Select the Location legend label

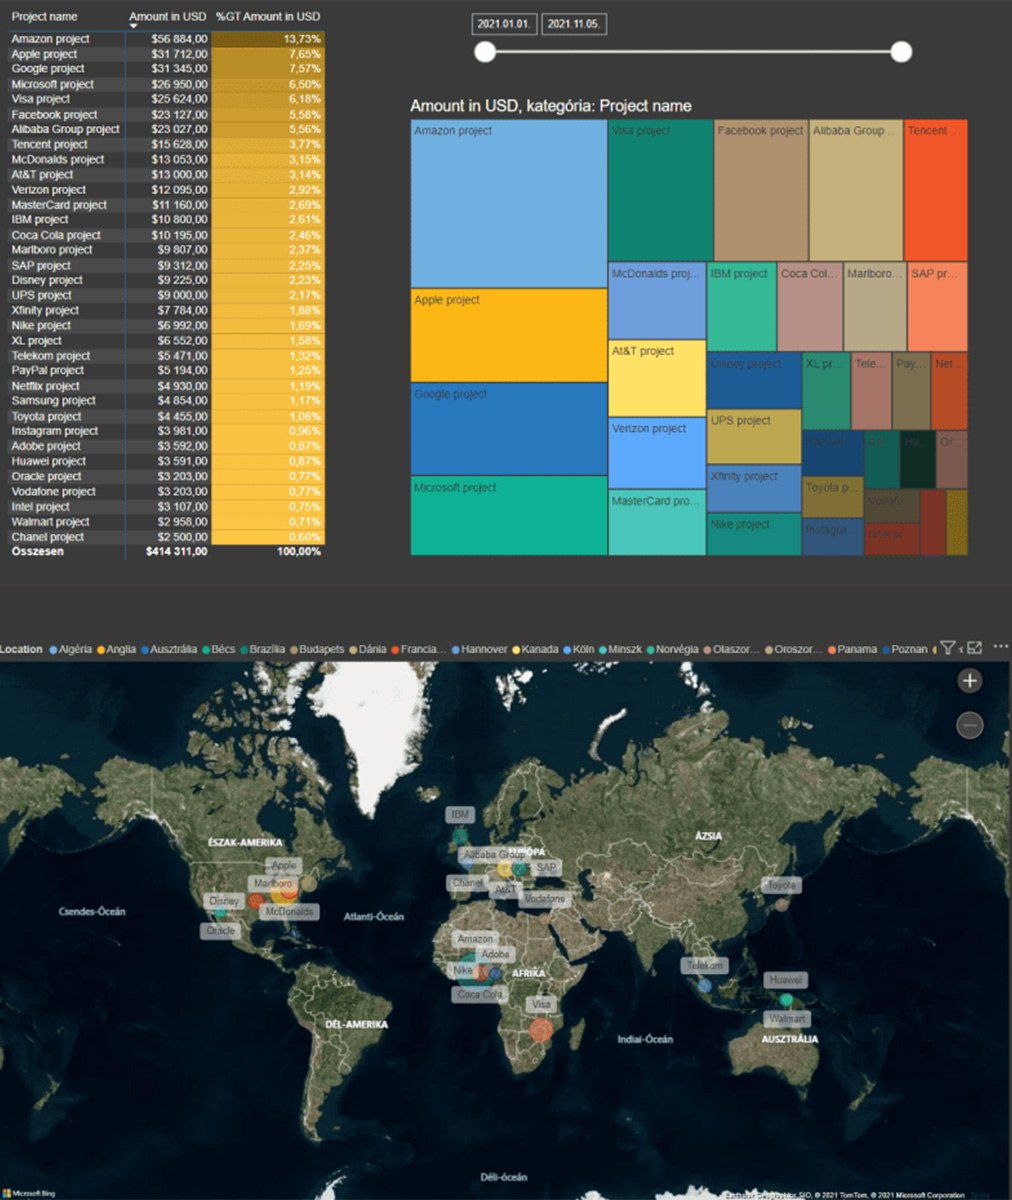click(x=21, y=648)
